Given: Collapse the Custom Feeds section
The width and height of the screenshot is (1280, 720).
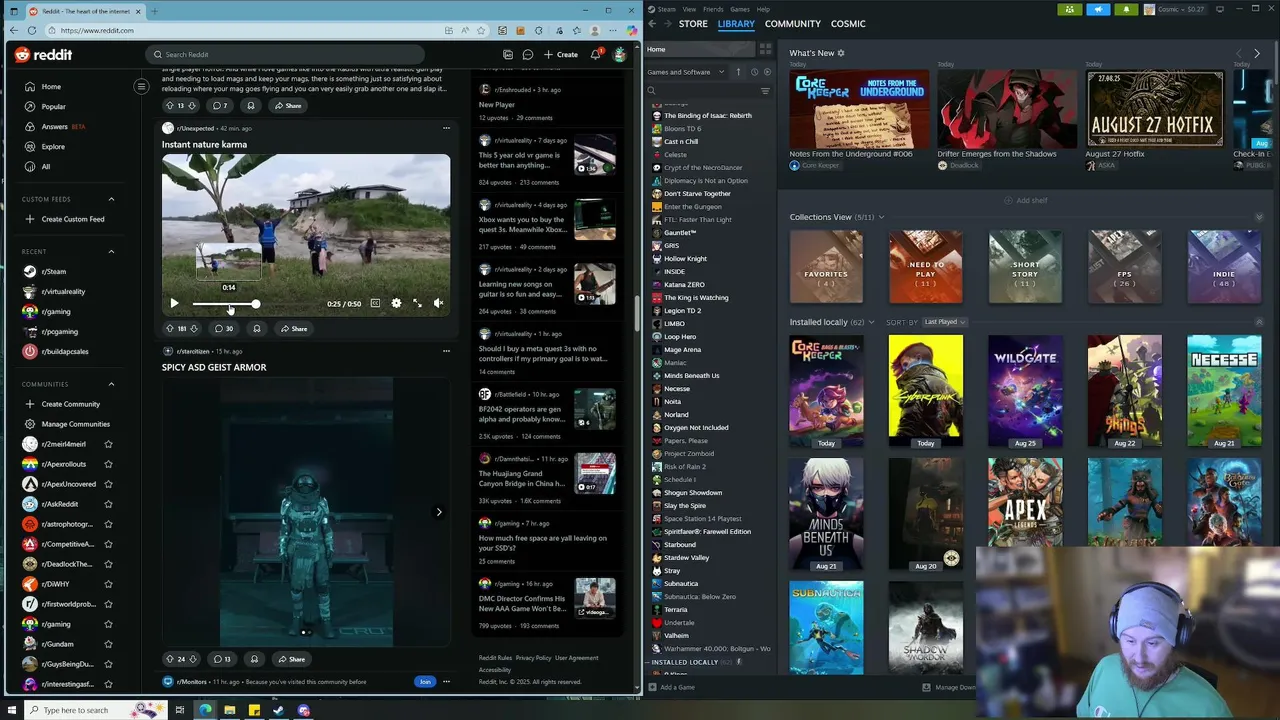Looking at the screenshot, I should coord(111,199).
